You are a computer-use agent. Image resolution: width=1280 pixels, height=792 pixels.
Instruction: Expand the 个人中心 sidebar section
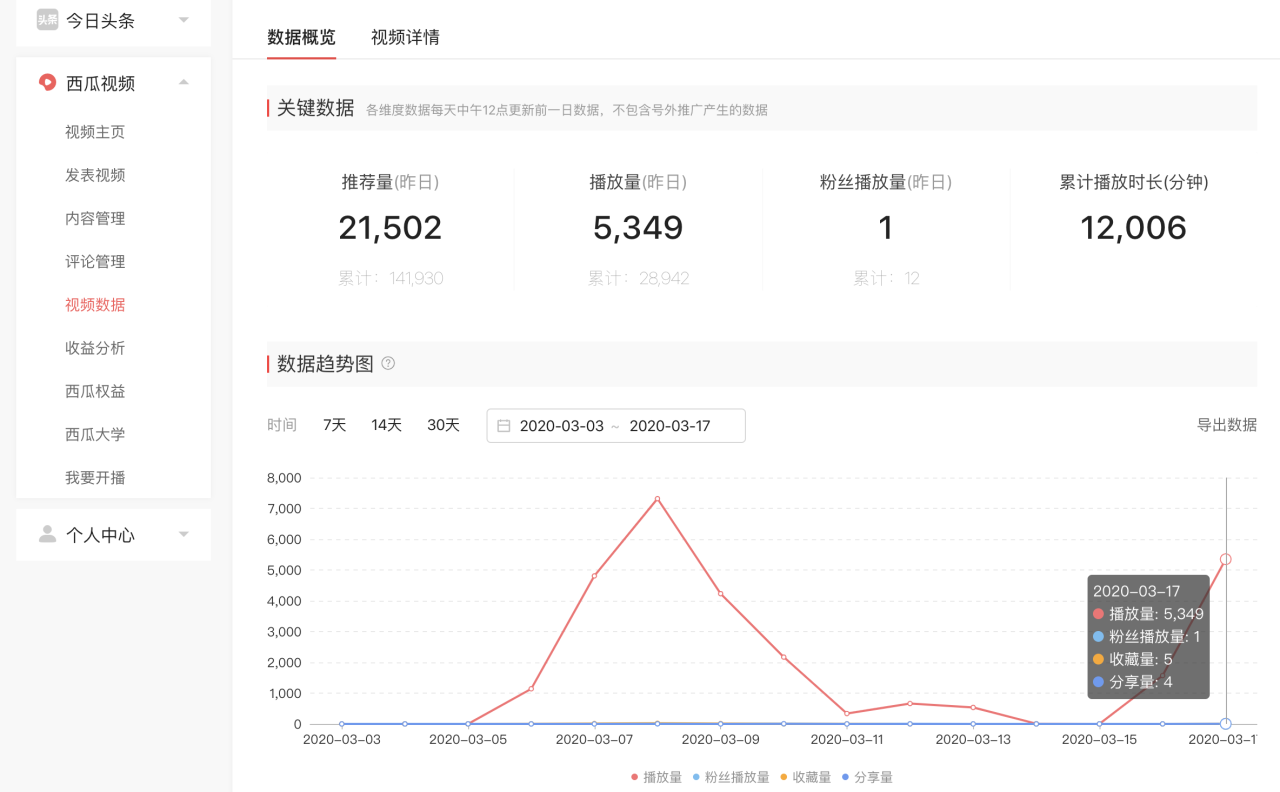click(183, 534)
